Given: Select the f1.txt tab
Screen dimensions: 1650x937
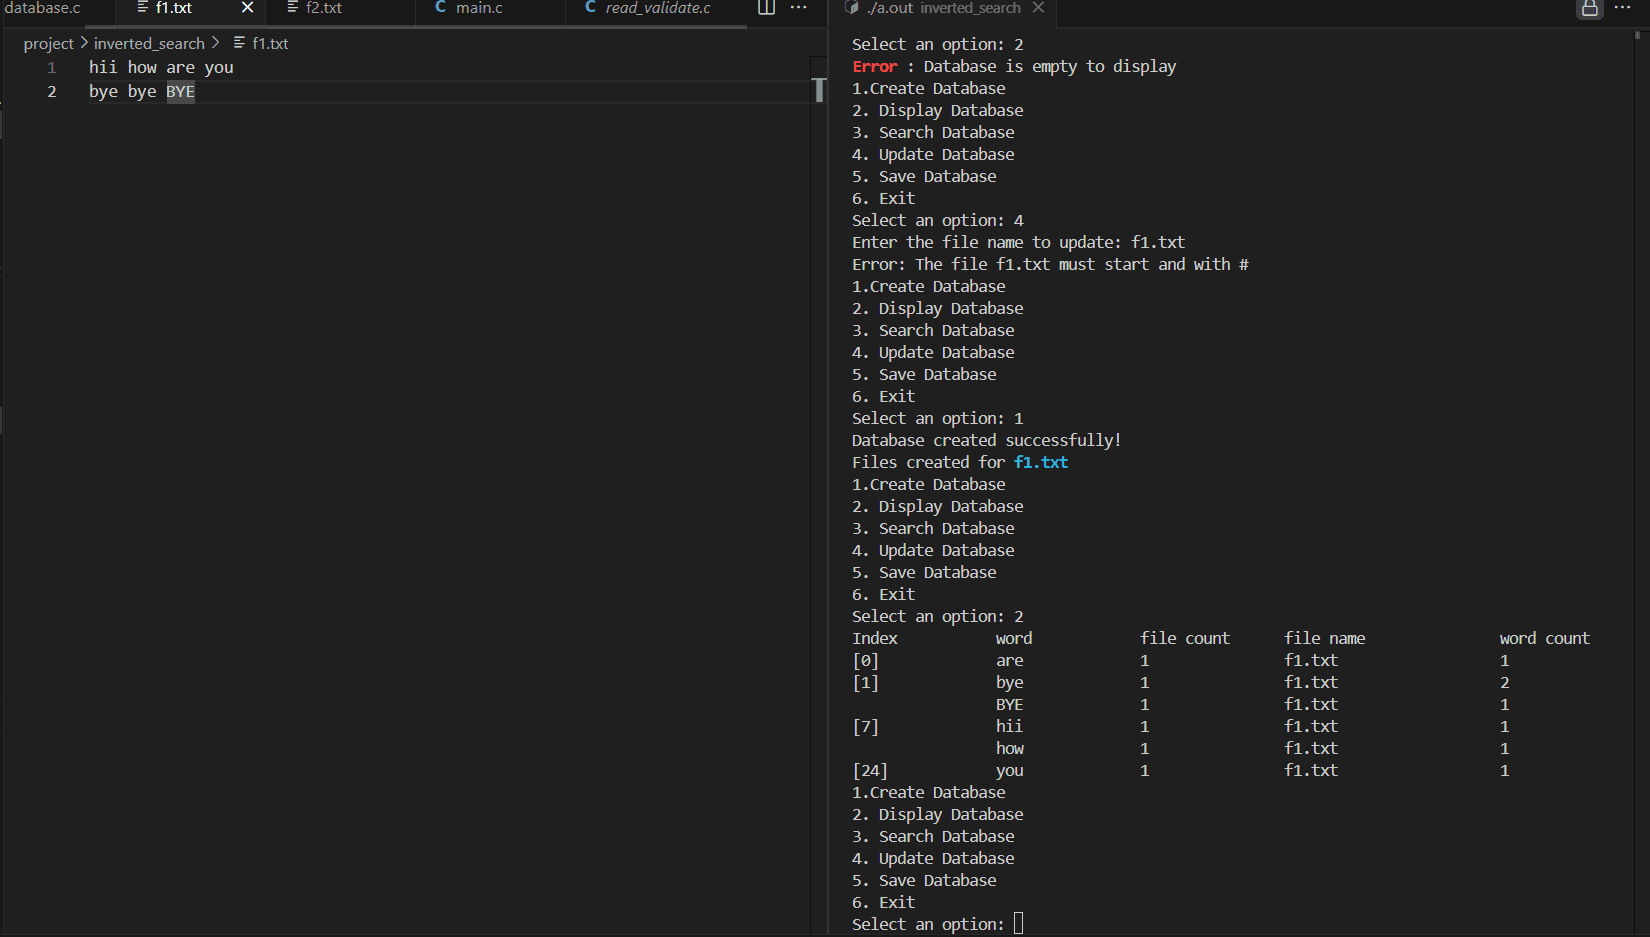Looking at the screenshot, I should tap(174, 8).
